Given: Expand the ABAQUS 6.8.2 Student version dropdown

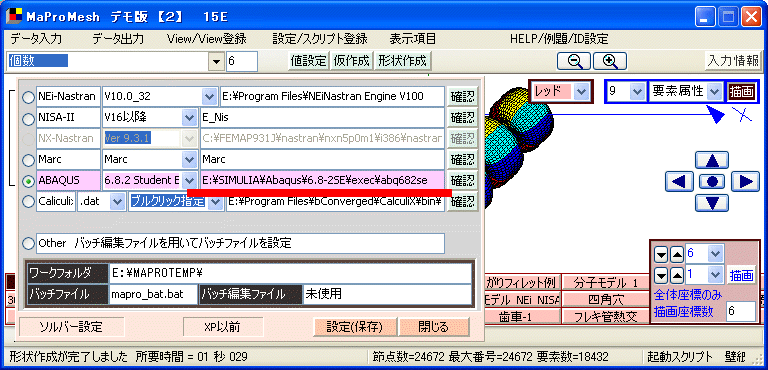Looking at the screenshot, I should [x=190, y=180].
